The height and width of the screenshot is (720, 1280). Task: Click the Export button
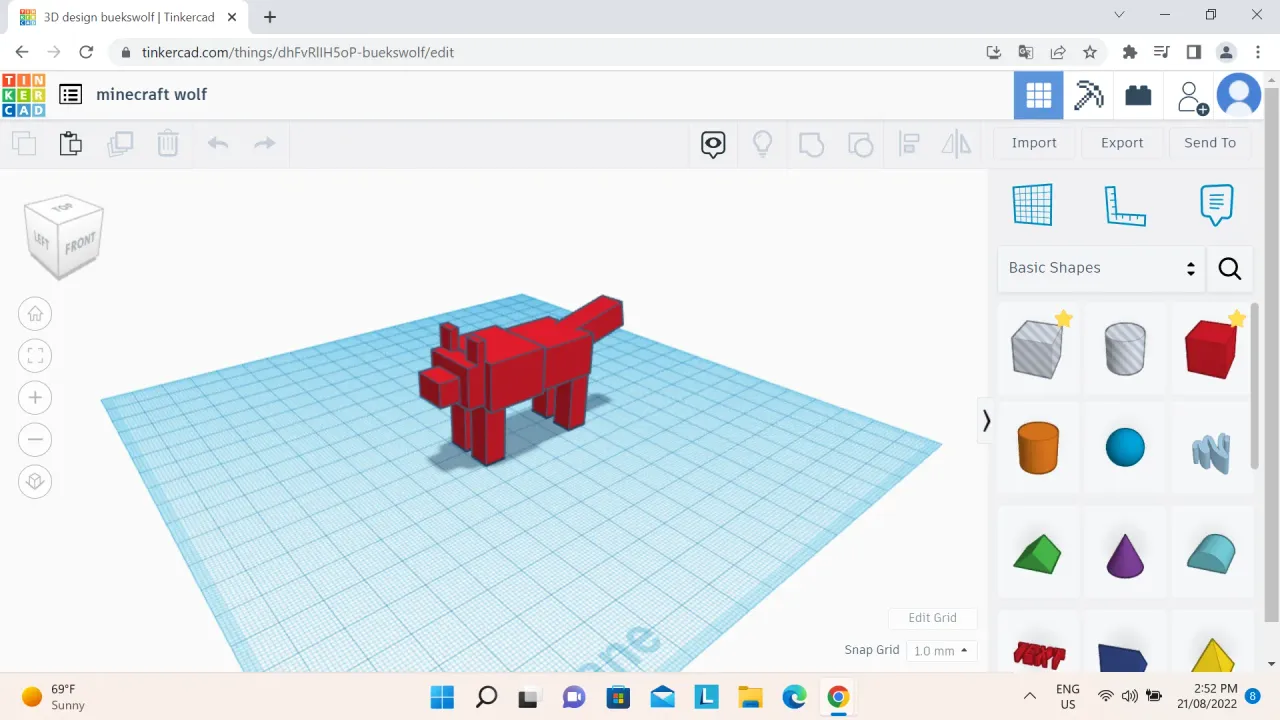coord(1122,143)
